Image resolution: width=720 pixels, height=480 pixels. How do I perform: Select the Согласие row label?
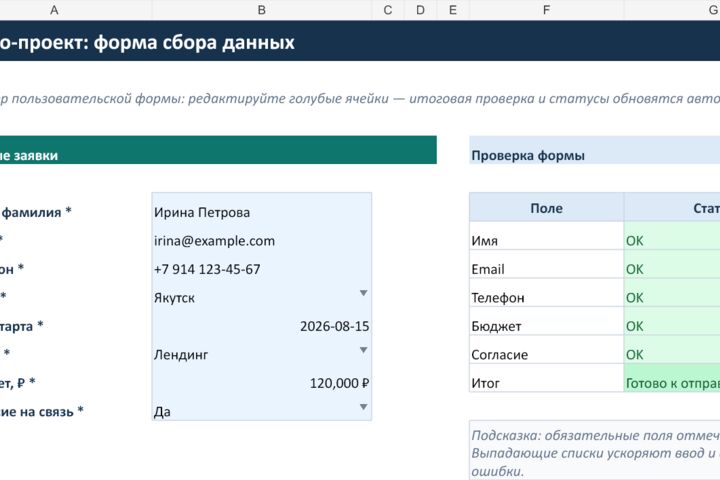546,350
